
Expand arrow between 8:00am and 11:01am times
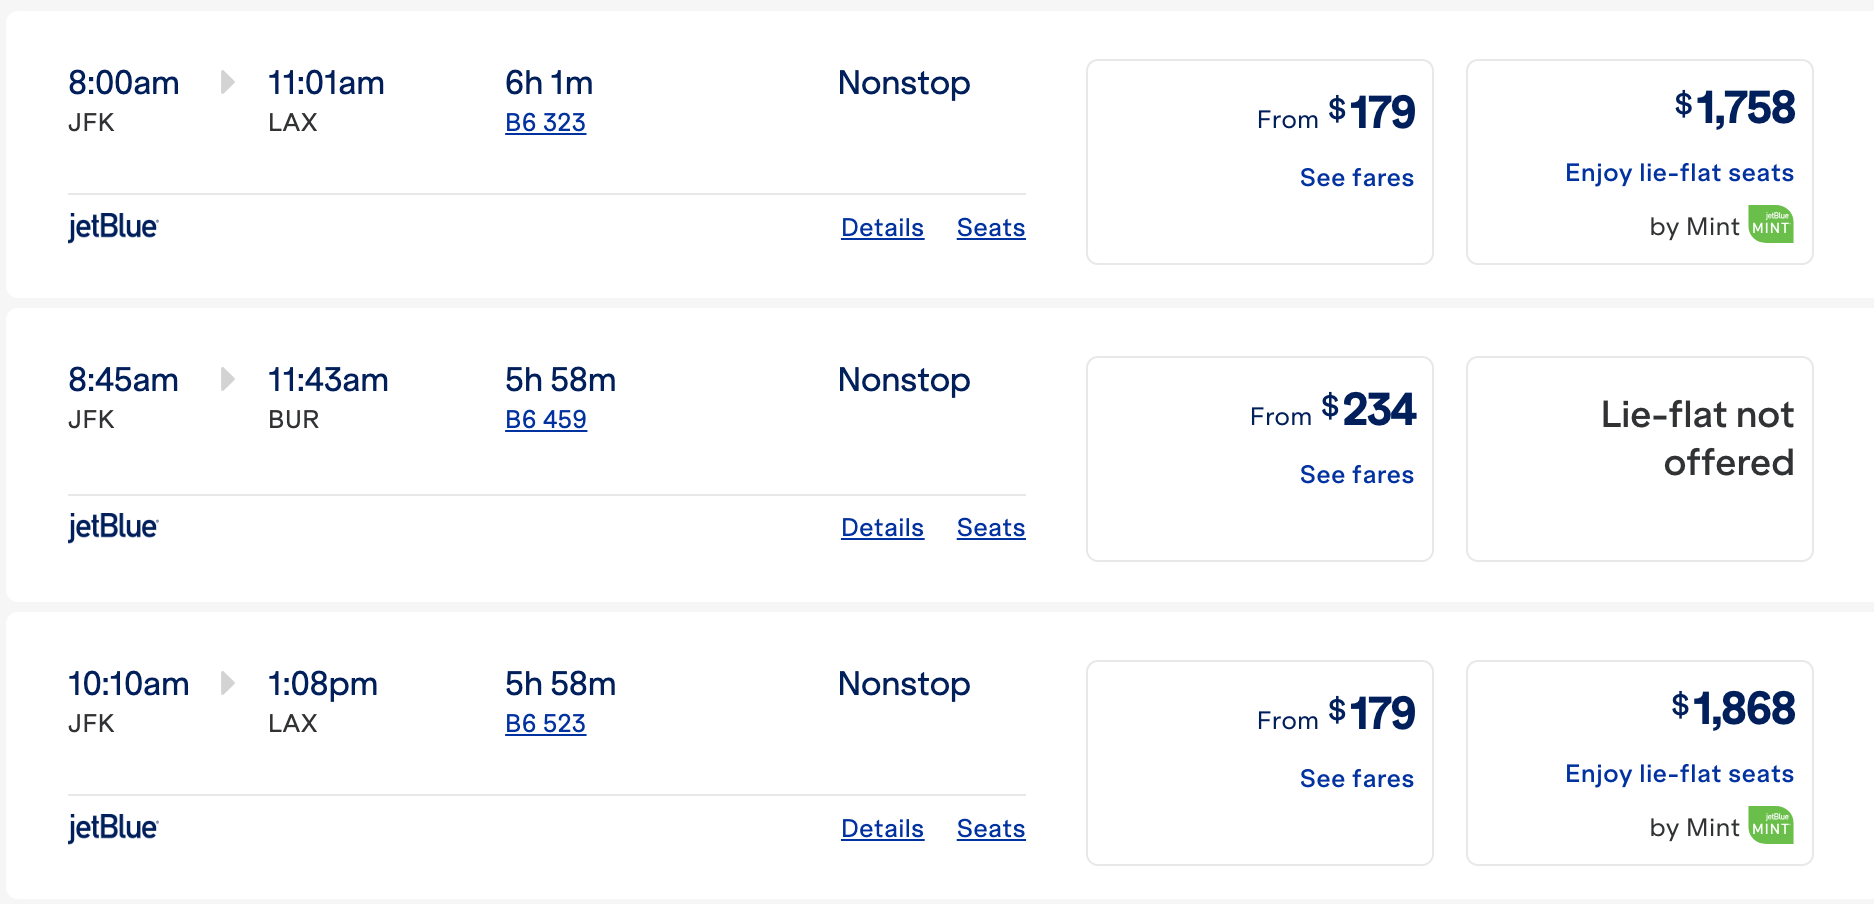[227, 83]
